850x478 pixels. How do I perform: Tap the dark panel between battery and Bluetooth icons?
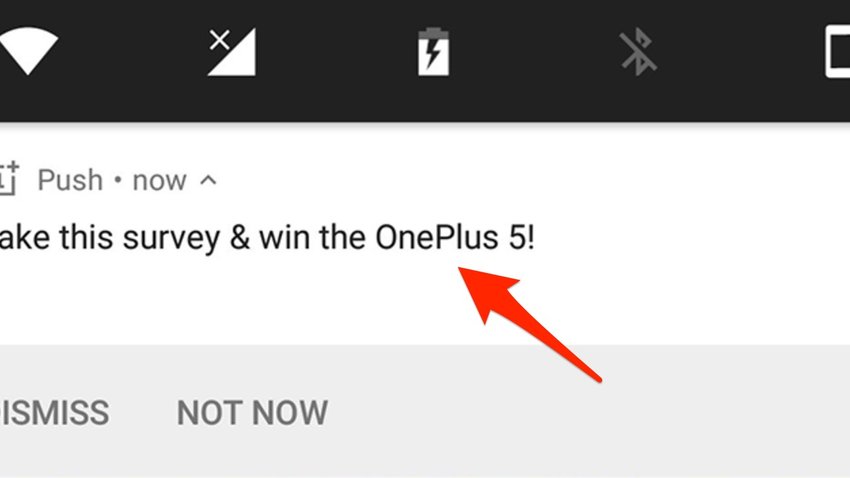534,51
